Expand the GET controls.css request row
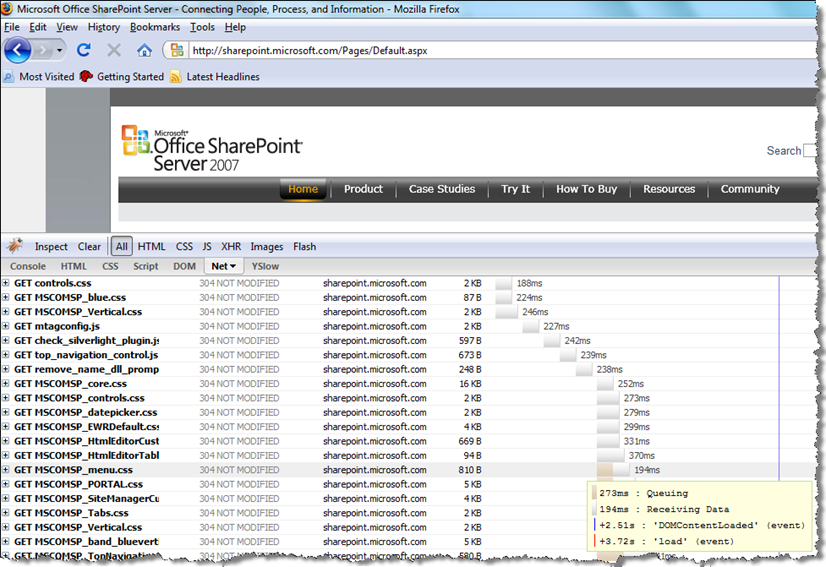This screenshot has width=826, height=567. [x=6, y=283]
